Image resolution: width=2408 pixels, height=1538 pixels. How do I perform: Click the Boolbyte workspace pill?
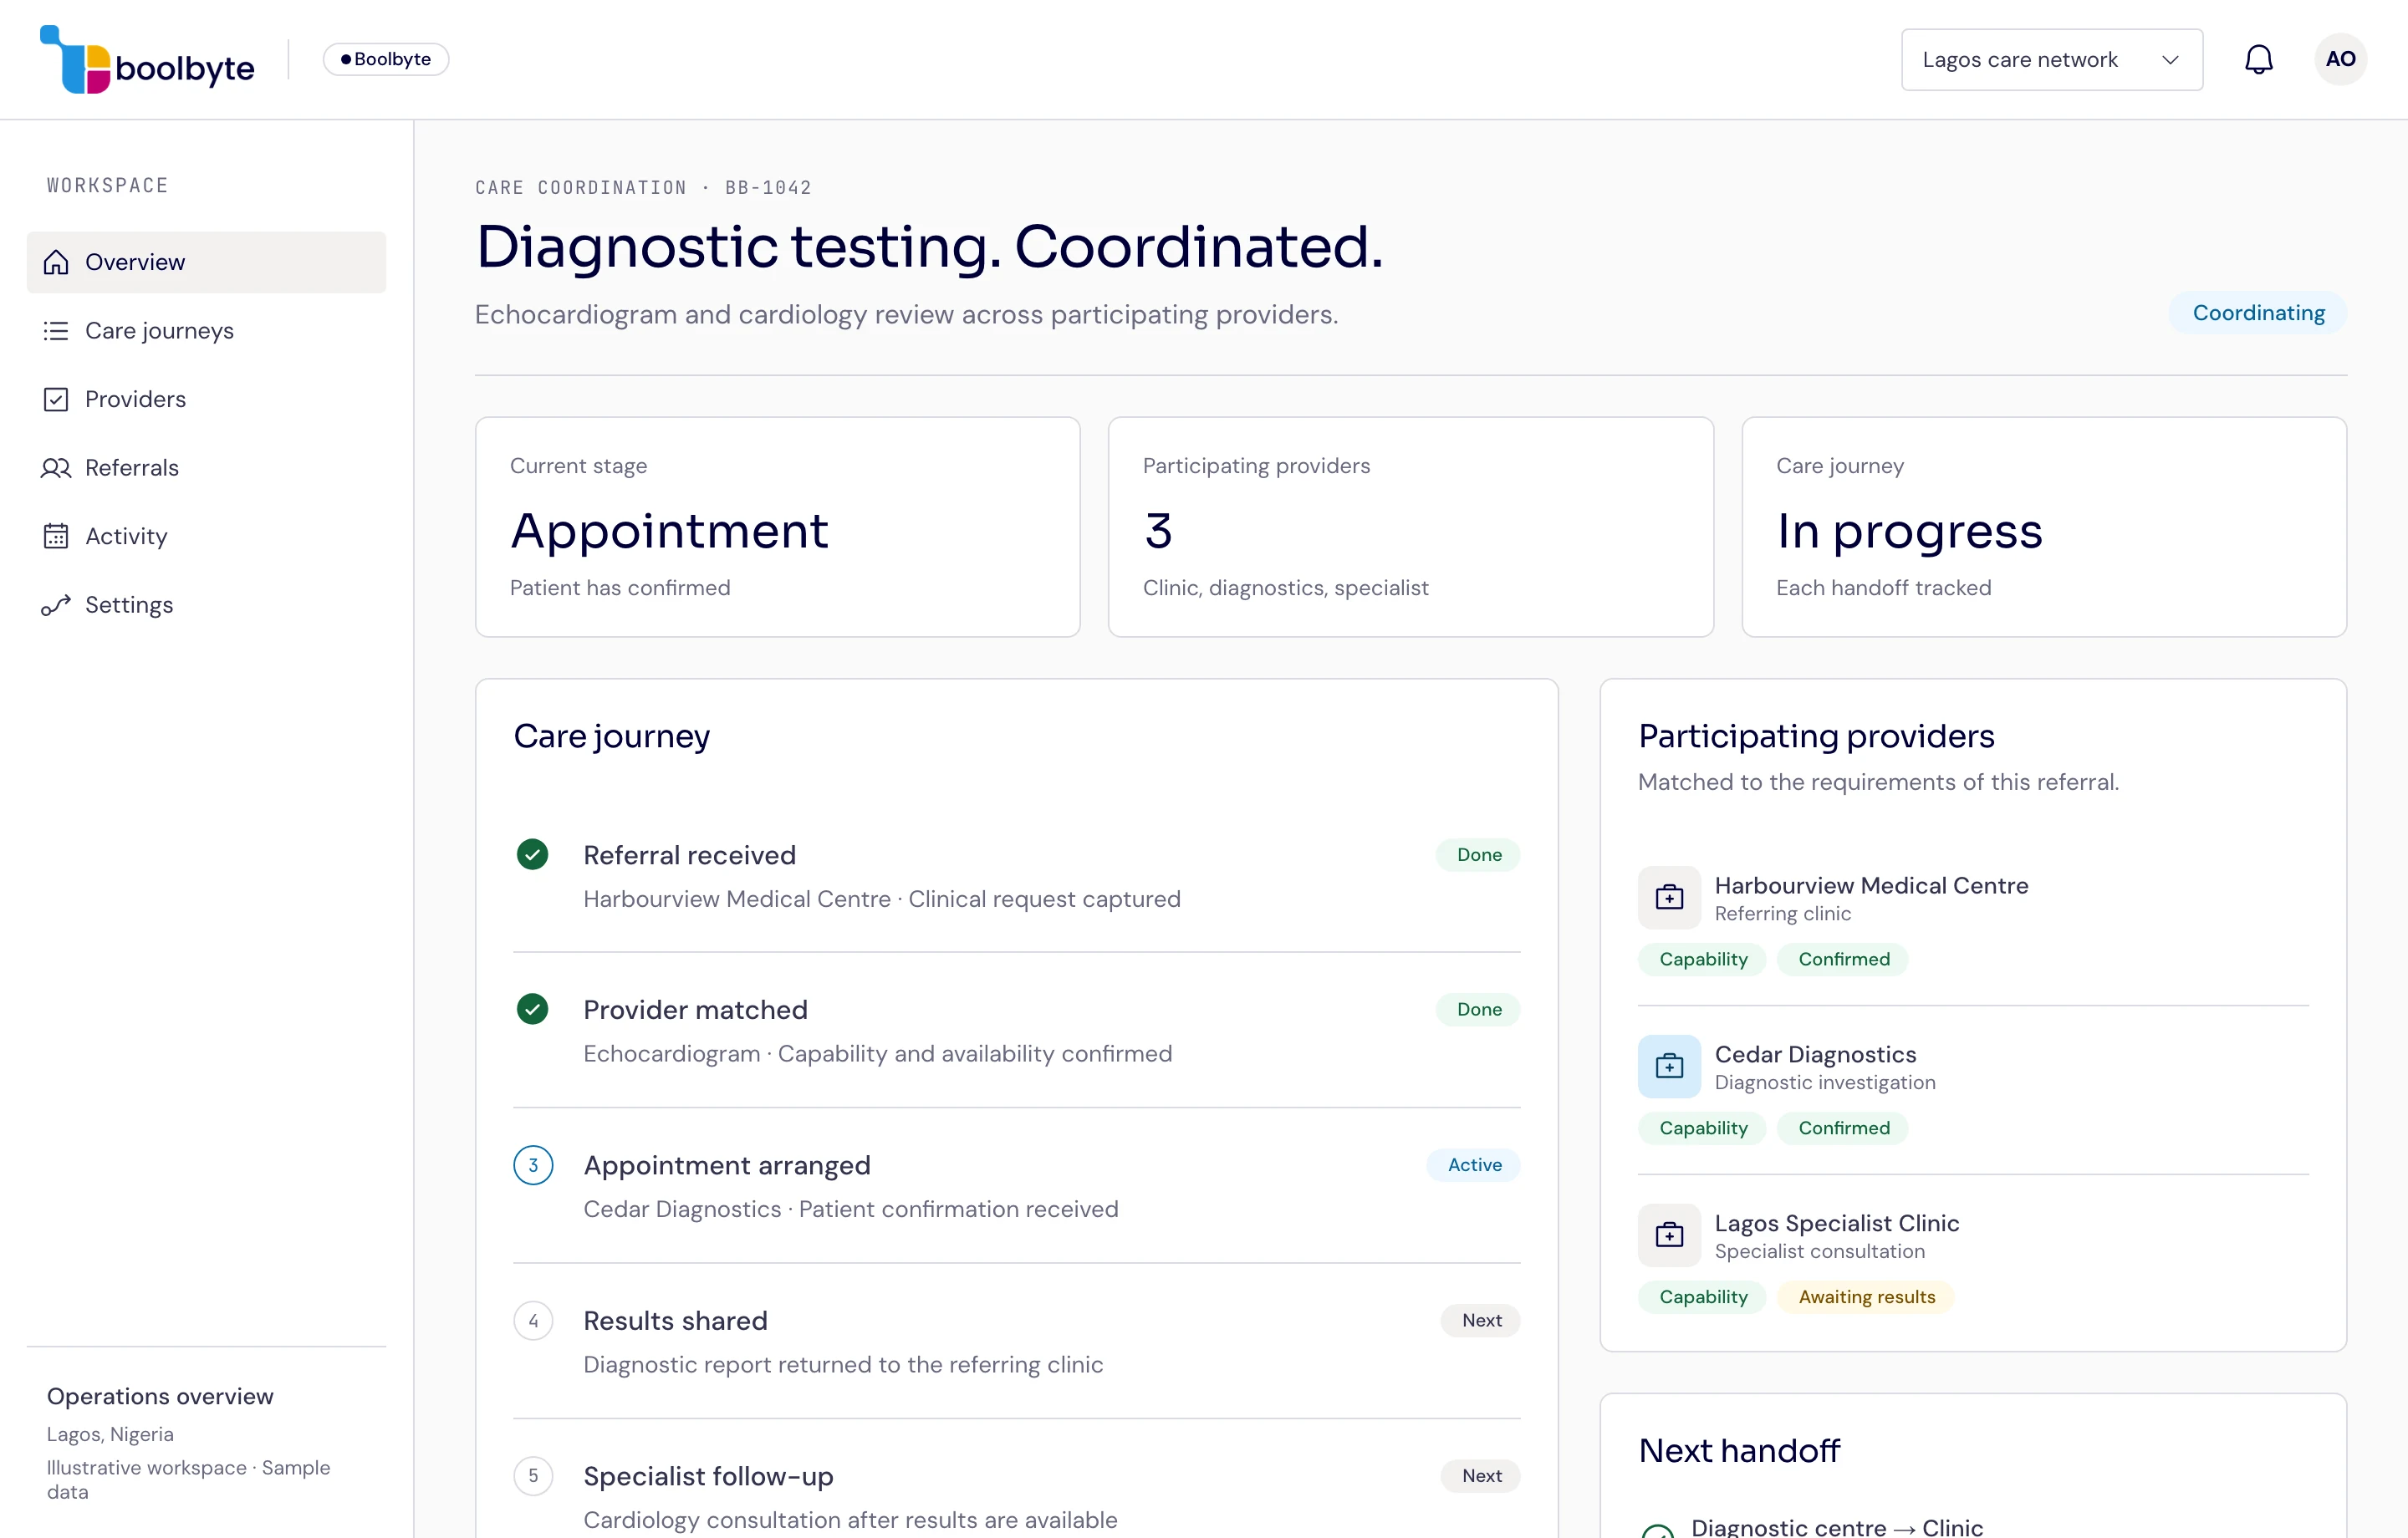click(x=386, y=59)
